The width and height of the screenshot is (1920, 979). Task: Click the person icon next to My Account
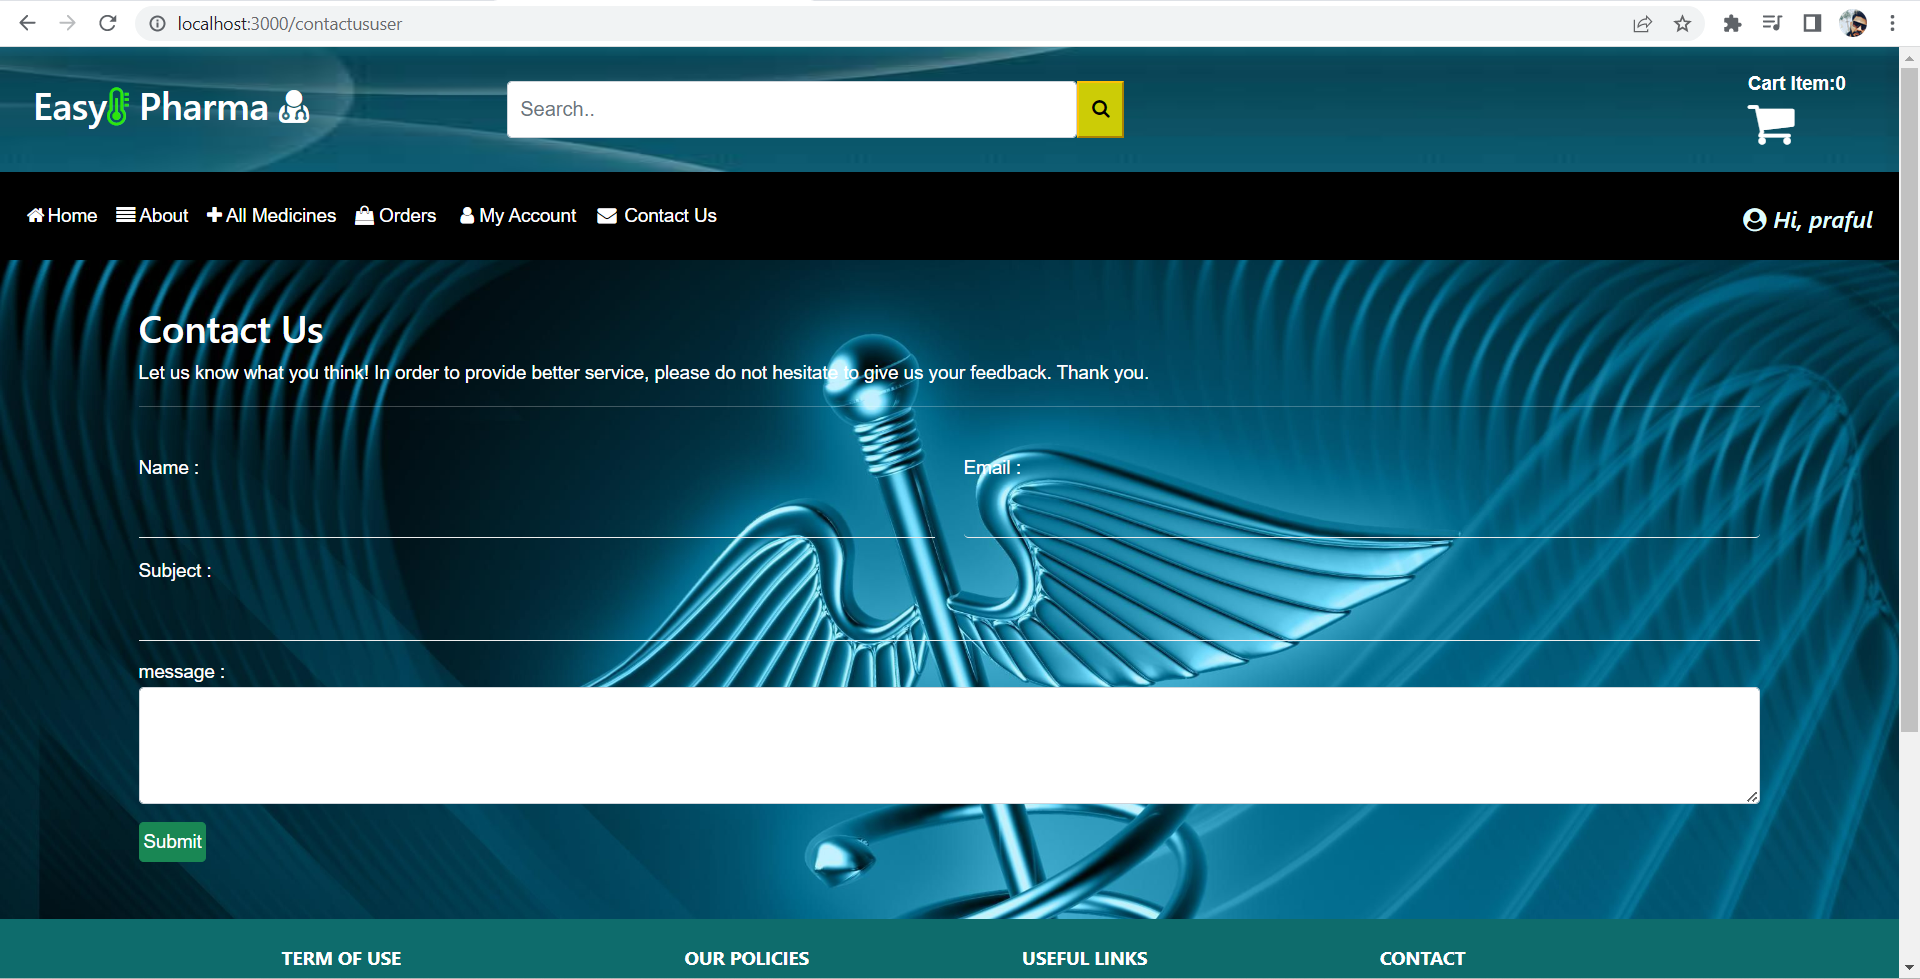[x=467, y=215]
